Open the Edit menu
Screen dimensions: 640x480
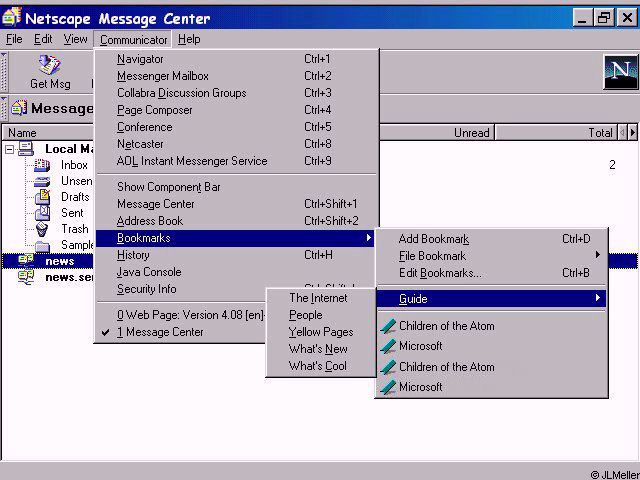point(43,39)
